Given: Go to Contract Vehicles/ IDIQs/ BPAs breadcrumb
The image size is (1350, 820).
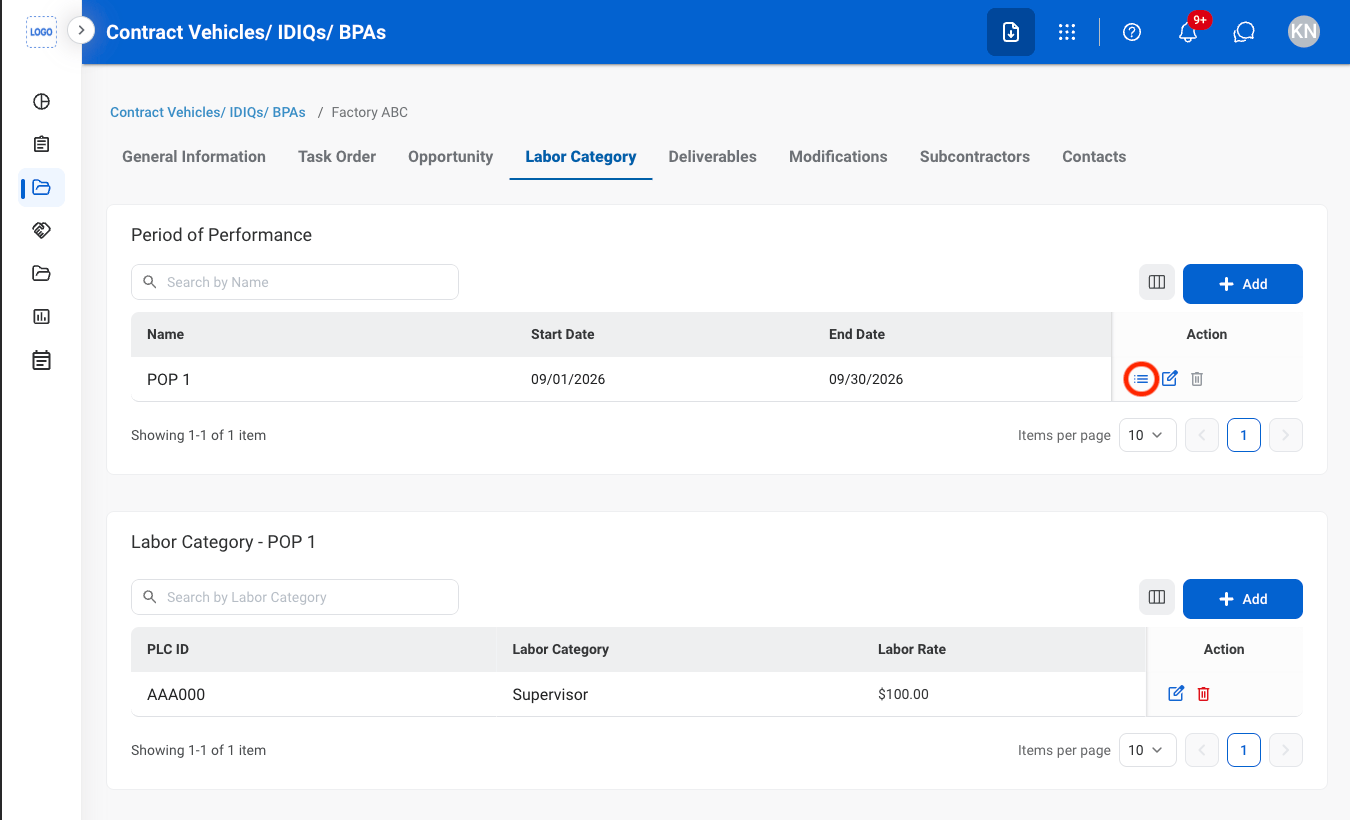Looking at the screenshot, I should 208,112.
